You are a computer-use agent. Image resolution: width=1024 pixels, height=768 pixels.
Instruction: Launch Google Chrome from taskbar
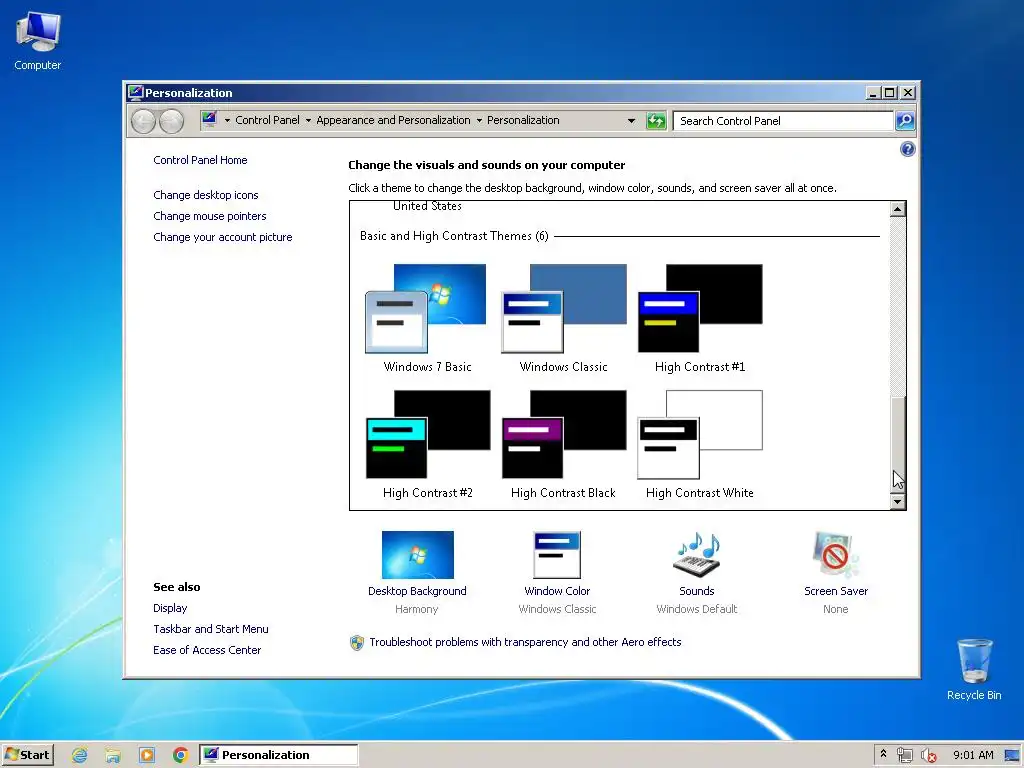pos(180,755)
